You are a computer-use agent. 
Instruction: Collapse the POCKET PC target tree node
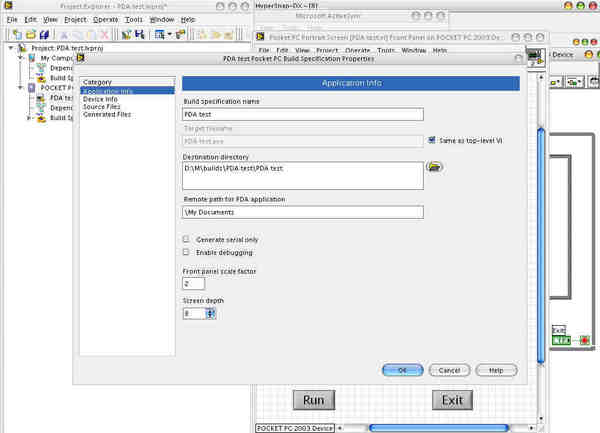[20, 88]
